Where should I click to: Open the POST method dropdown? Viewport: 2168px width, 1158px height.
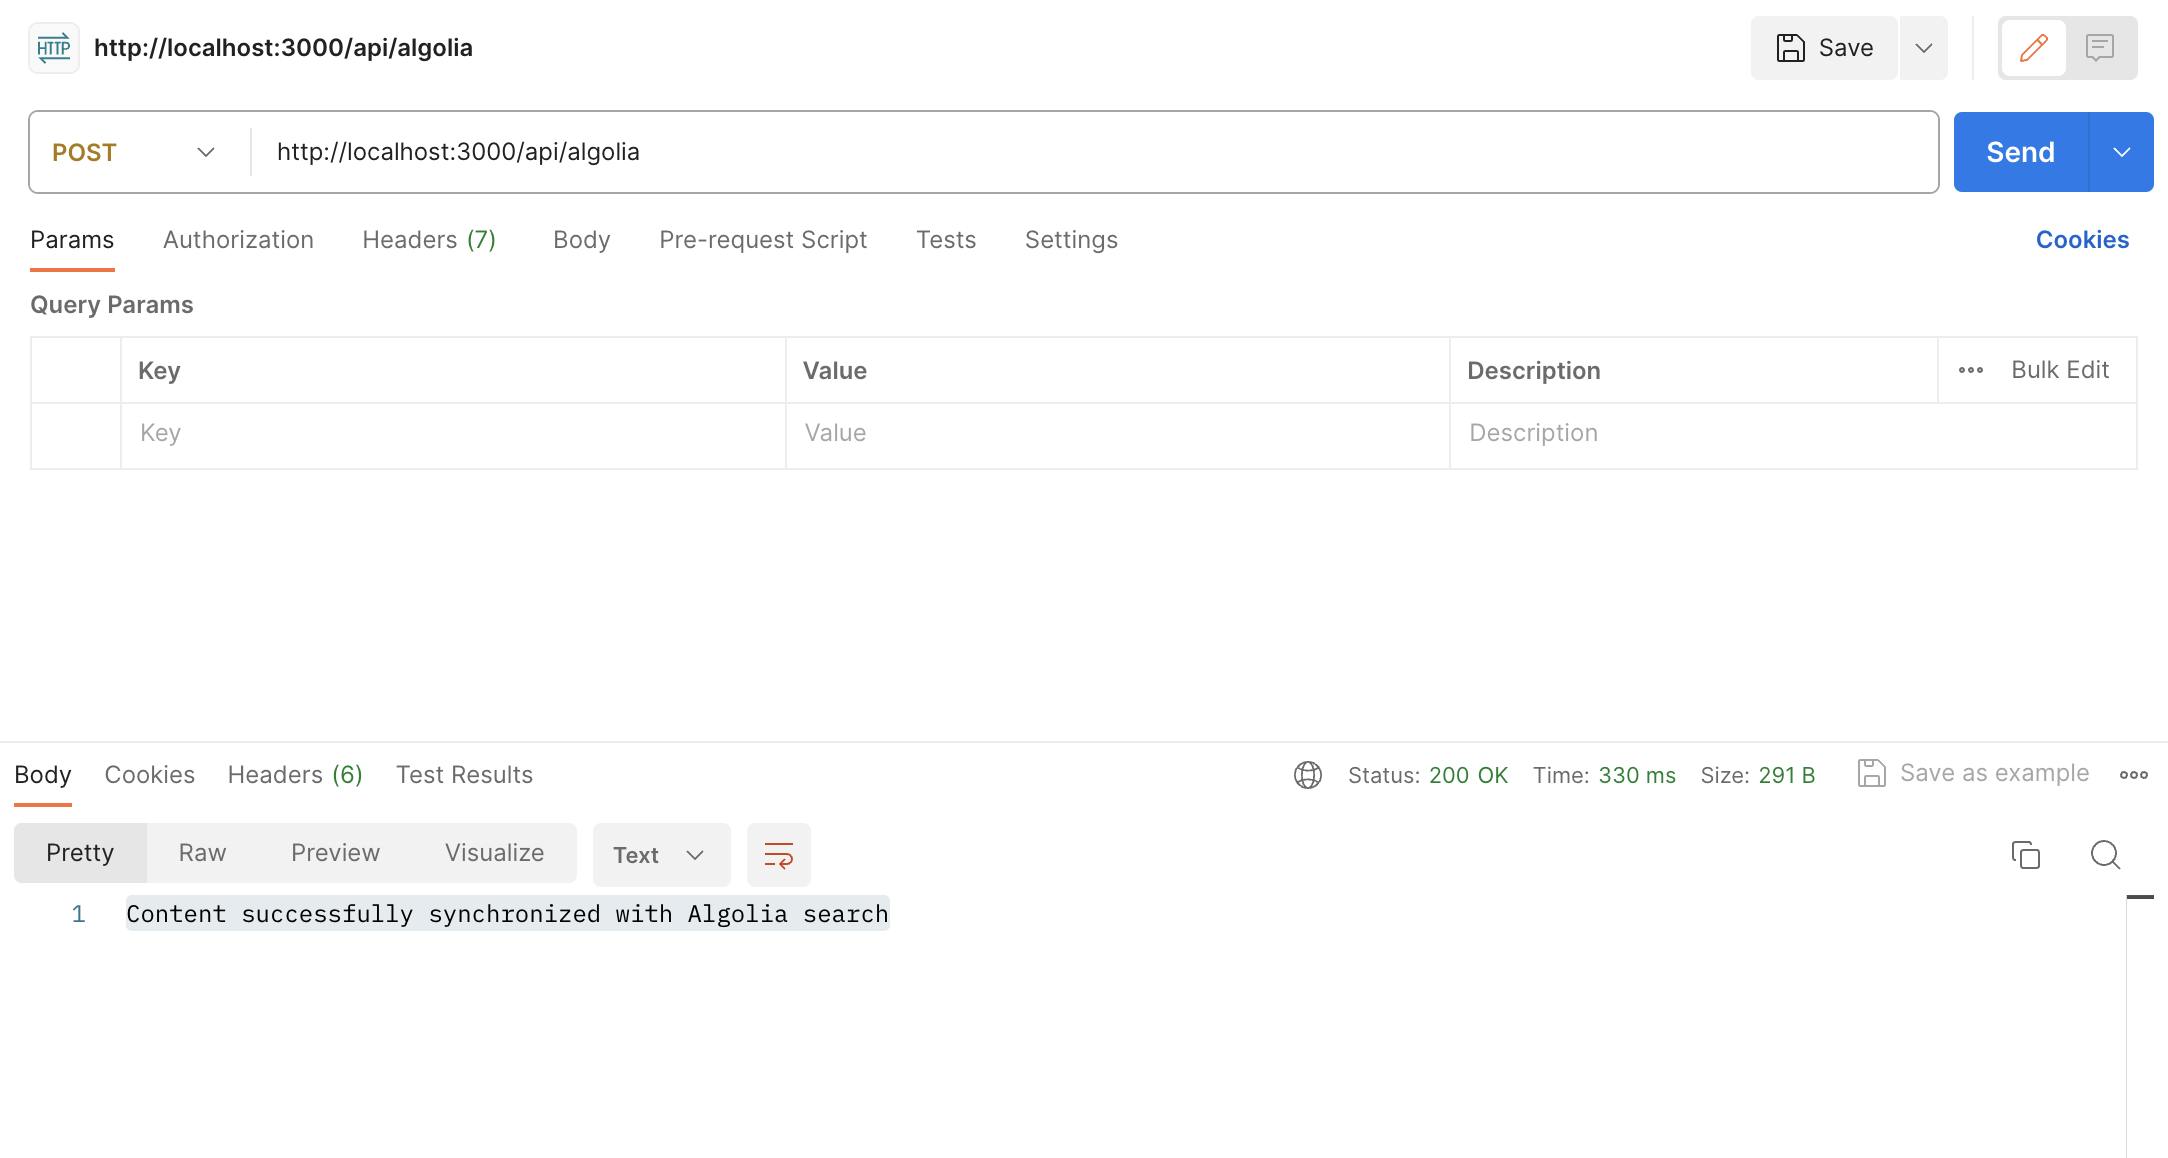point(135,152)
